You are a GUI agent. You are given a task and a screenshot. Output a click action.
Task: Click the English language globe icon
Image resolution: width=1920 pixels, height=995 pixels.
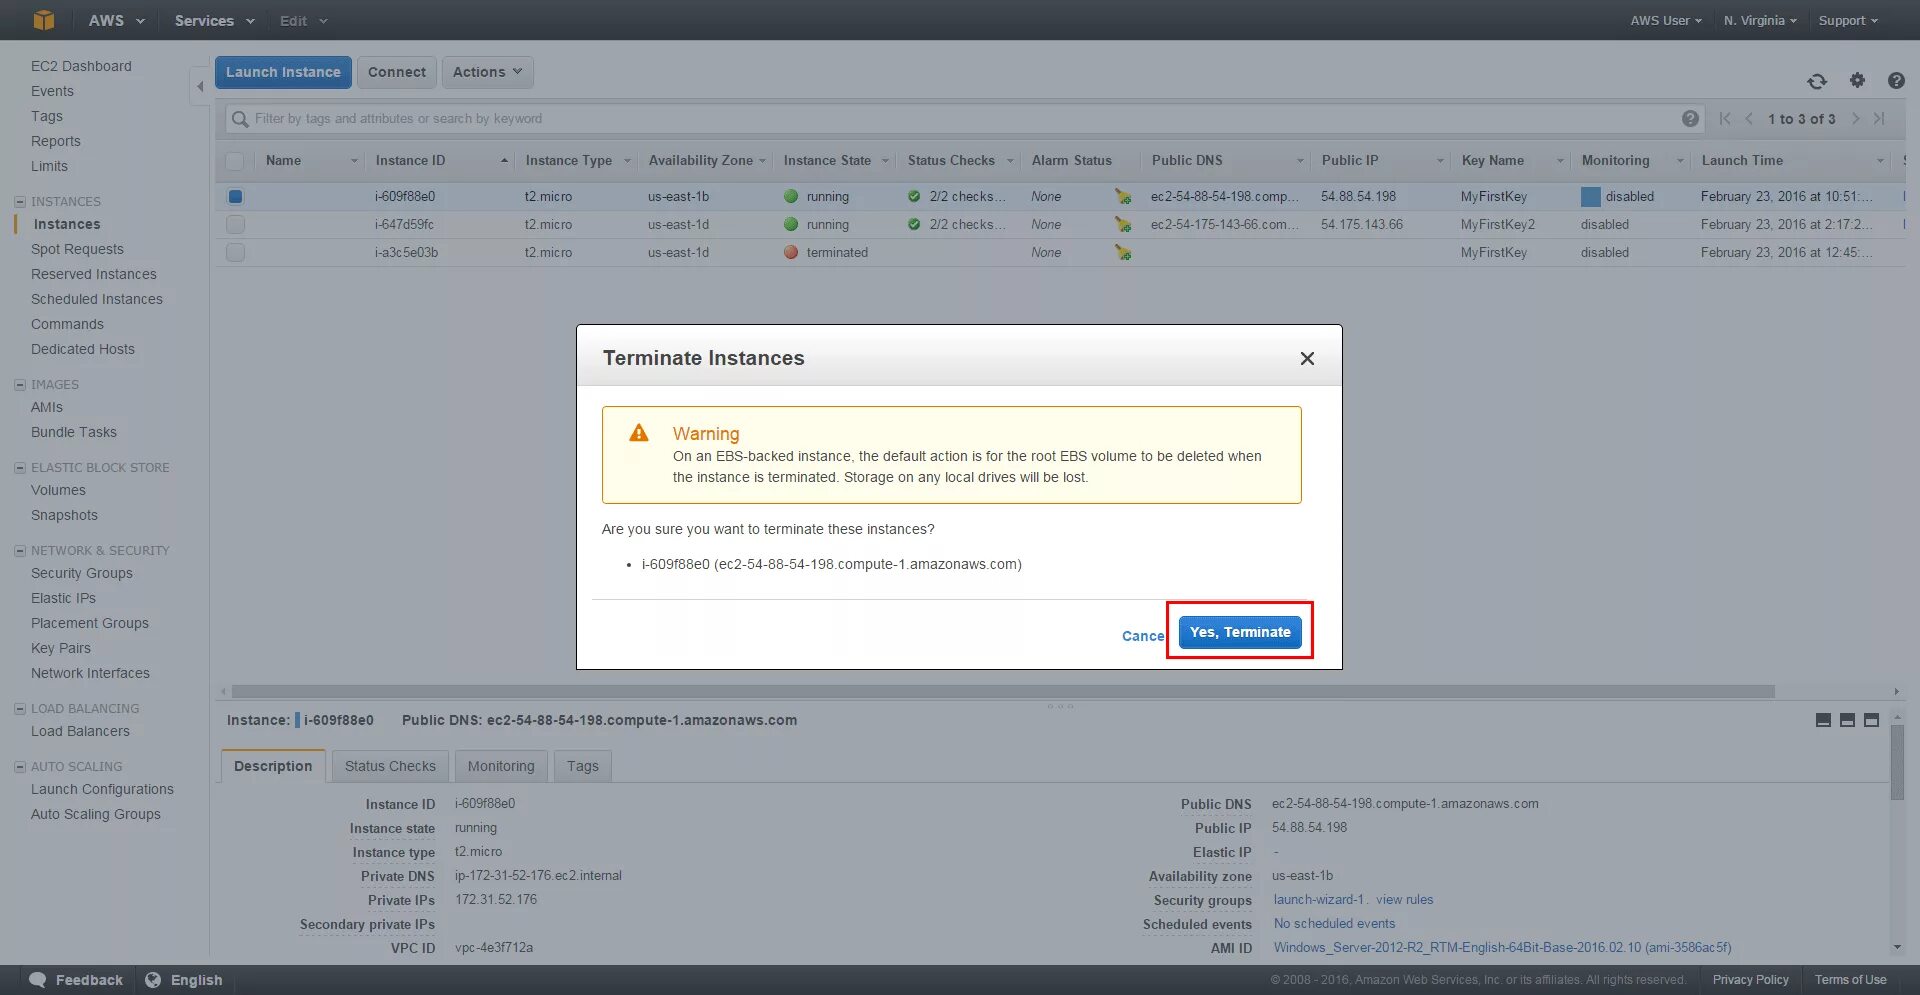pos(153,980)
